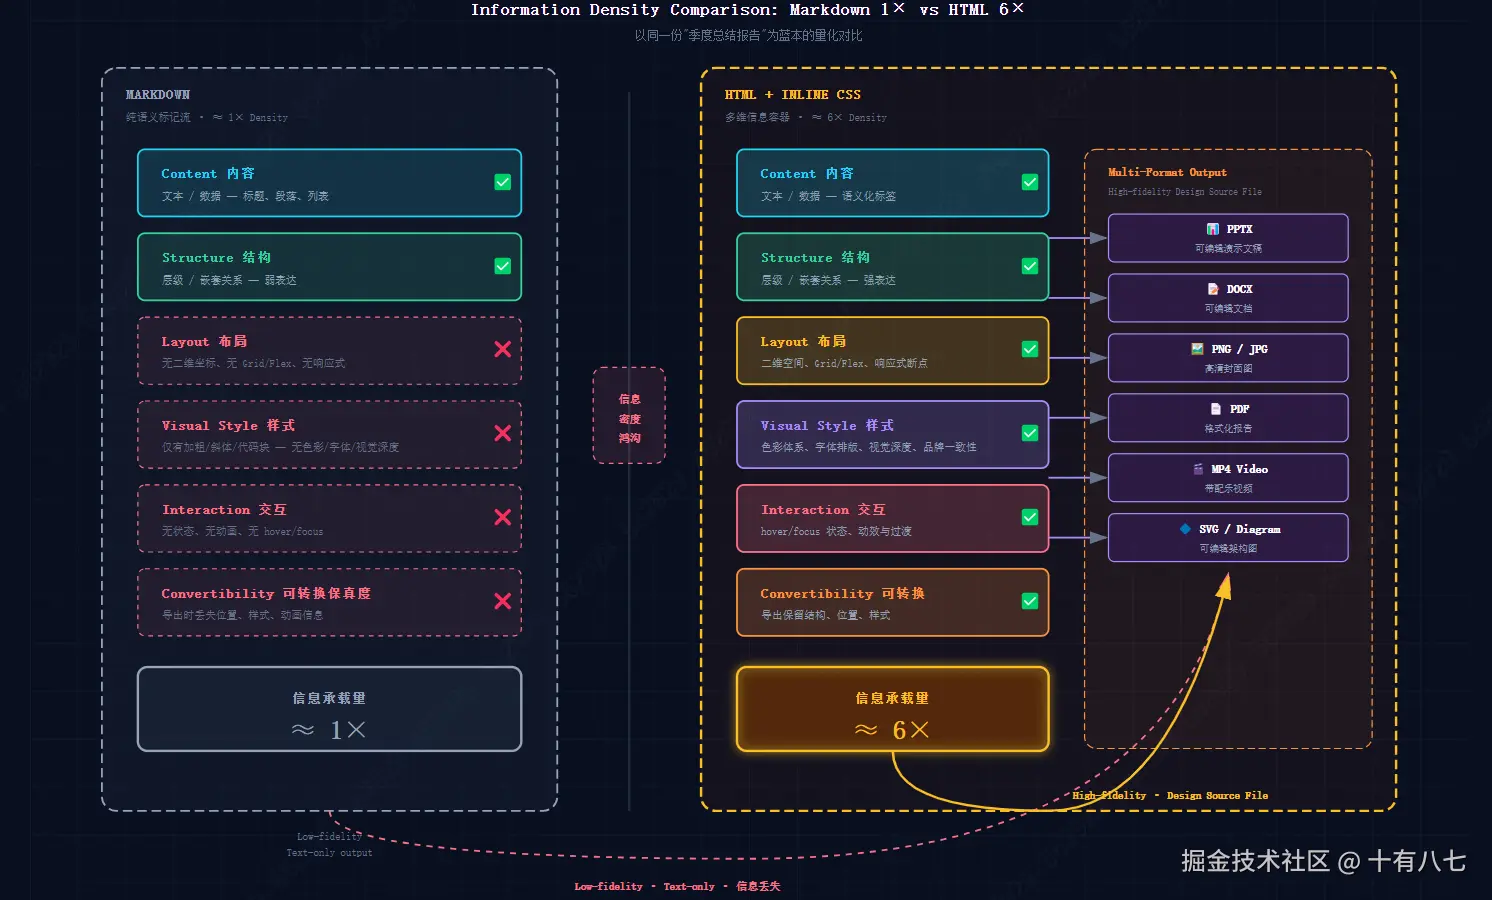
Task: Click the DOCX document icon
Action: [x=1212, y=289]
